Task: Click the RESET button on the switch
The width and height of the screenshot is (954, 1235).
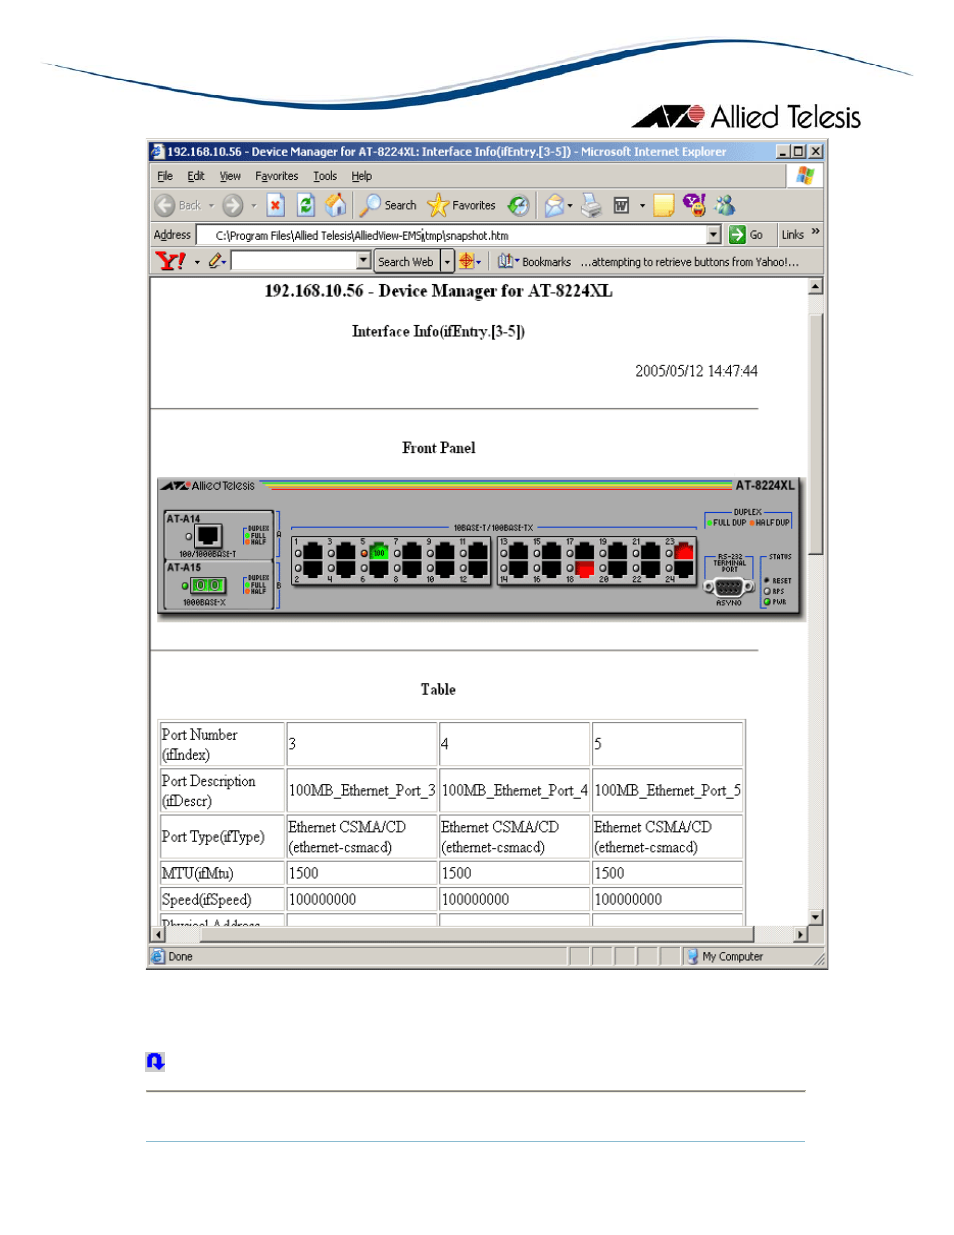Action: coord(767,580)
